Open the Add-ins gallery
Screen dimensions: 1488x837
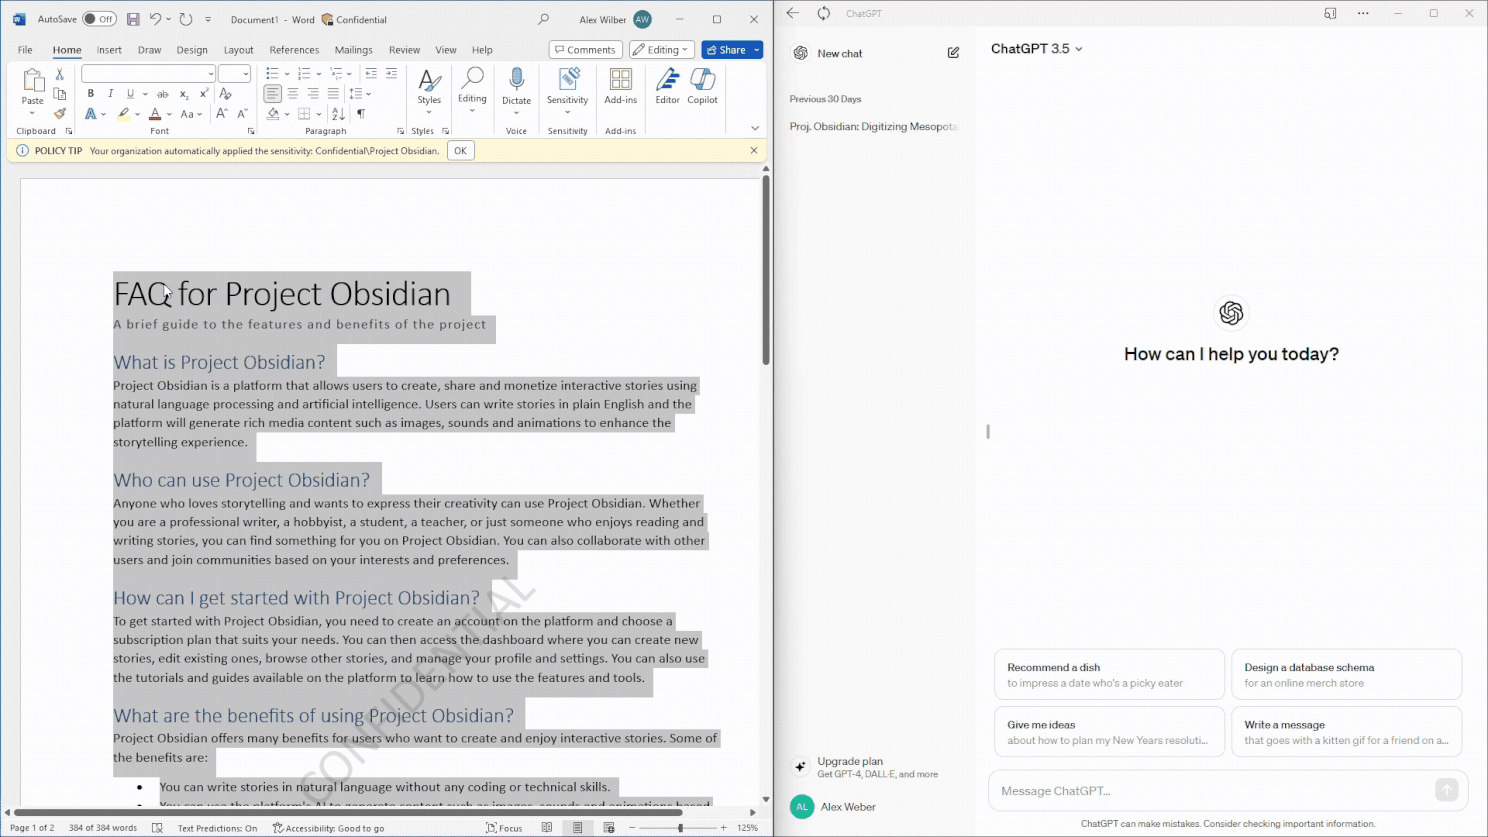coord(620,86)
